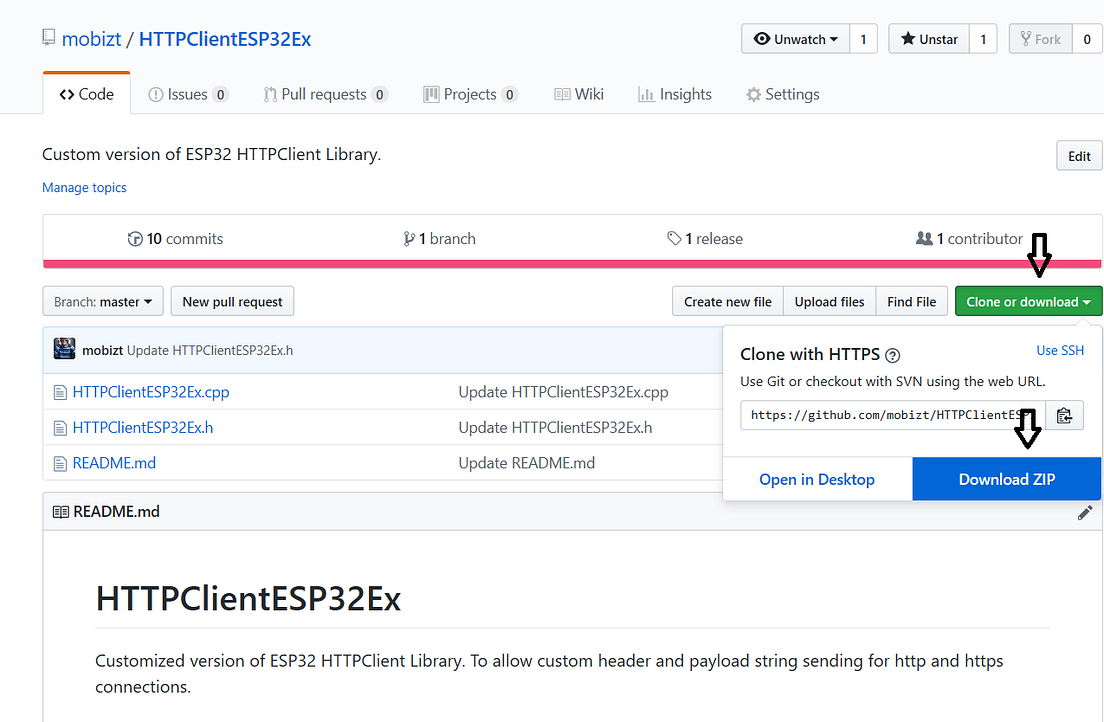Expand the Clone or download panel
Image resolution: width=1104 pixels, height=722 pixels.
(1028, 301)
